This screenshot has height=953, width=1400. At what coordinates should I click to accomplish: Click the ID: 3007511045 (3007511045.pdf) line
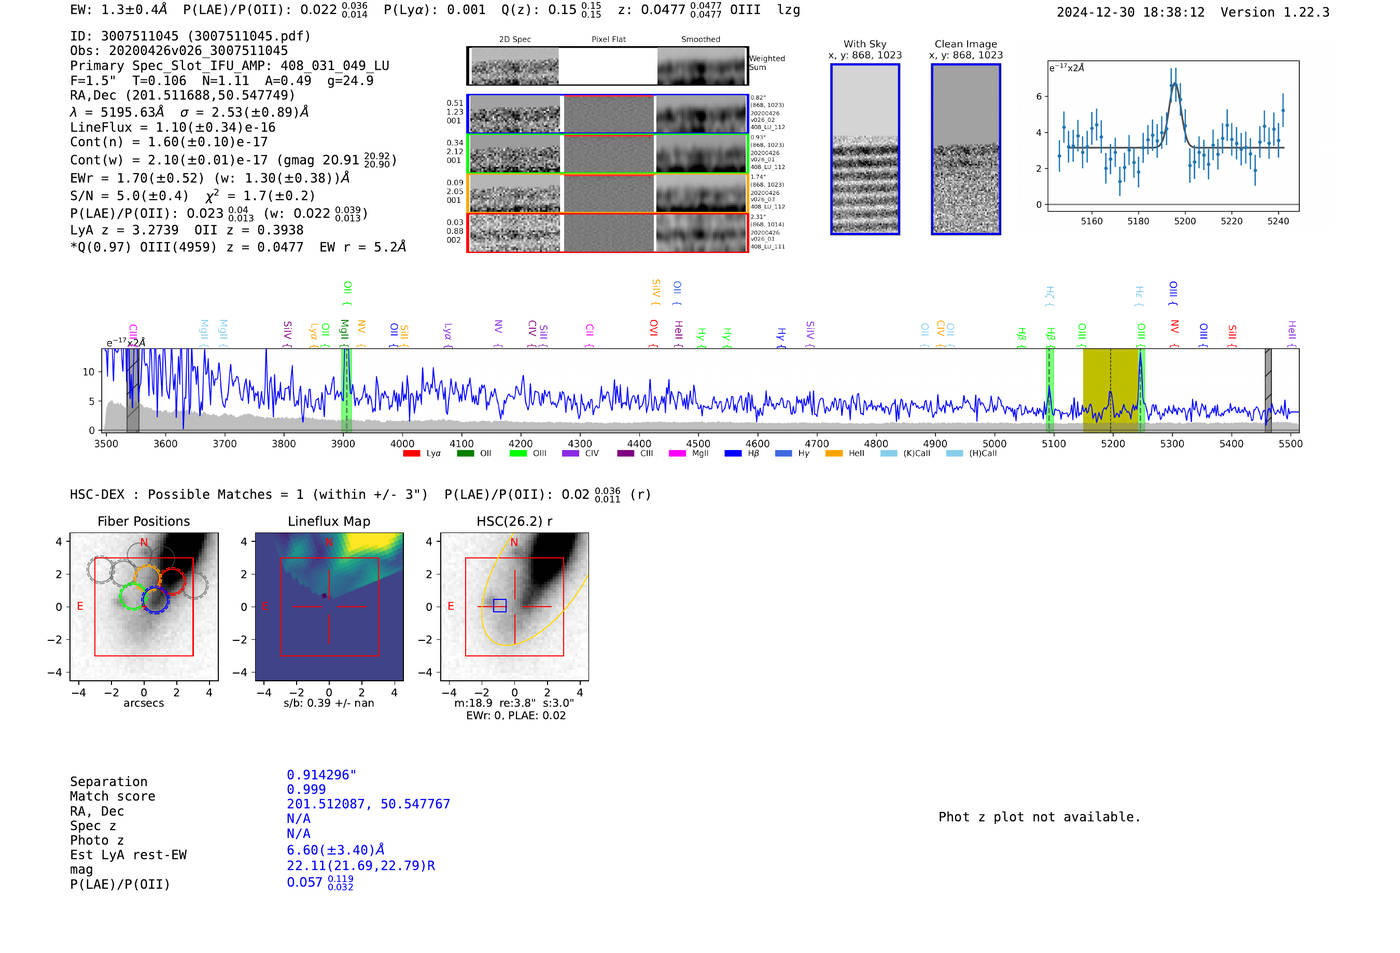click(190, 36)
